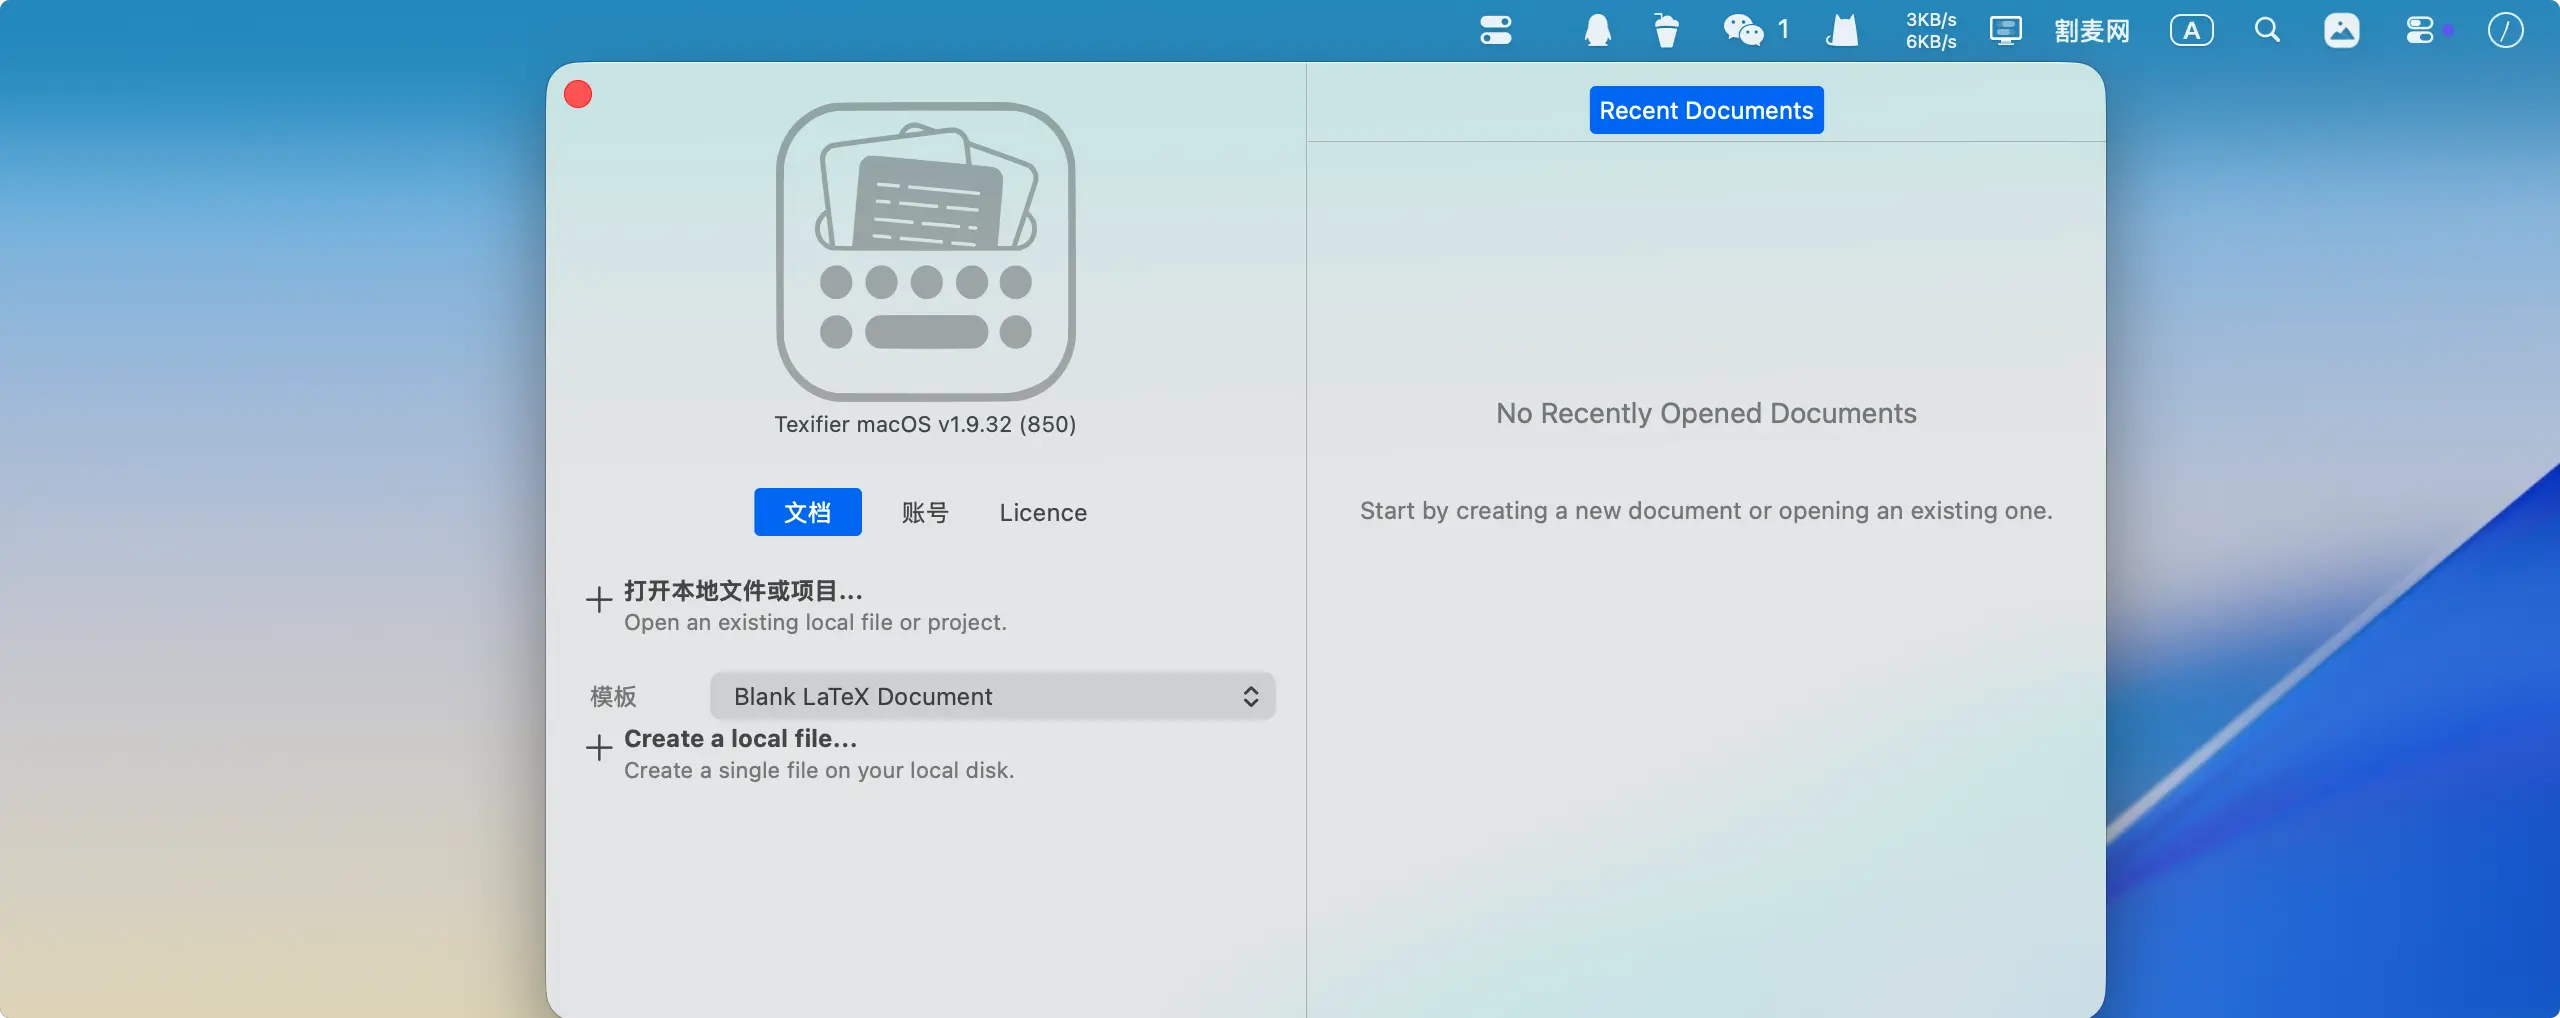Viewport: 2560px width, 1018px height.
Task: Click the toggle switches icon in menu bar
Action: [x=1496, y=31]
